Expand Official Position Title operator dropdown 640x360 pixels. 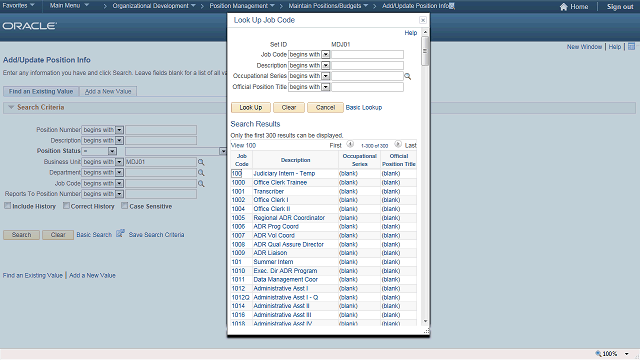325,87
